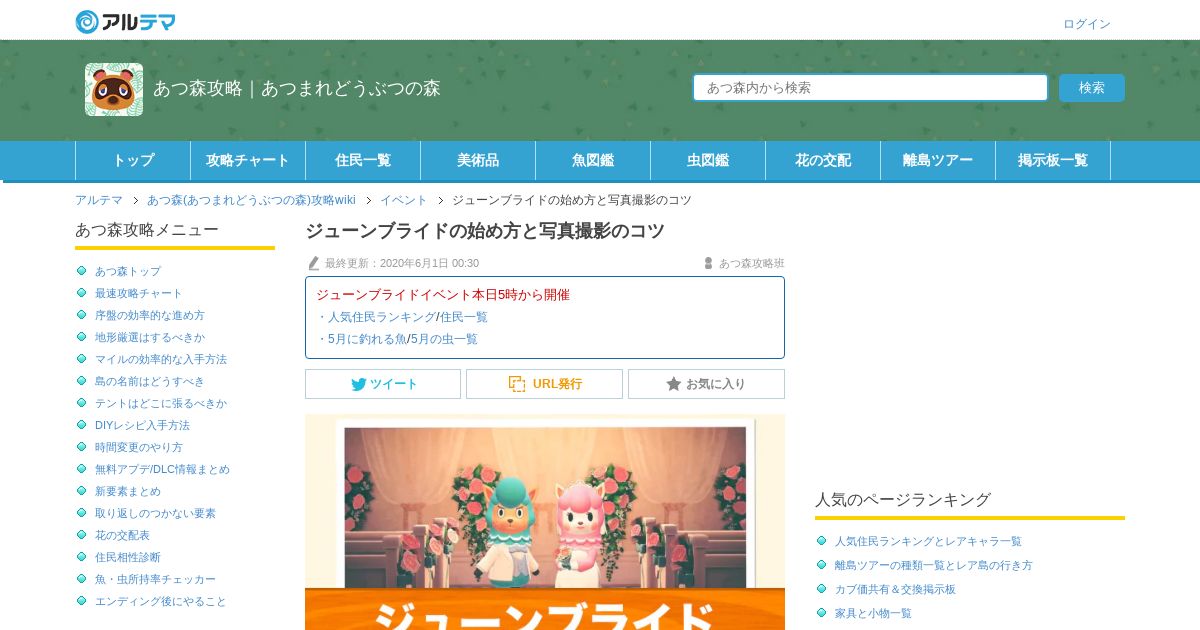Click the 検索 button

click(x=1092, y=88)
